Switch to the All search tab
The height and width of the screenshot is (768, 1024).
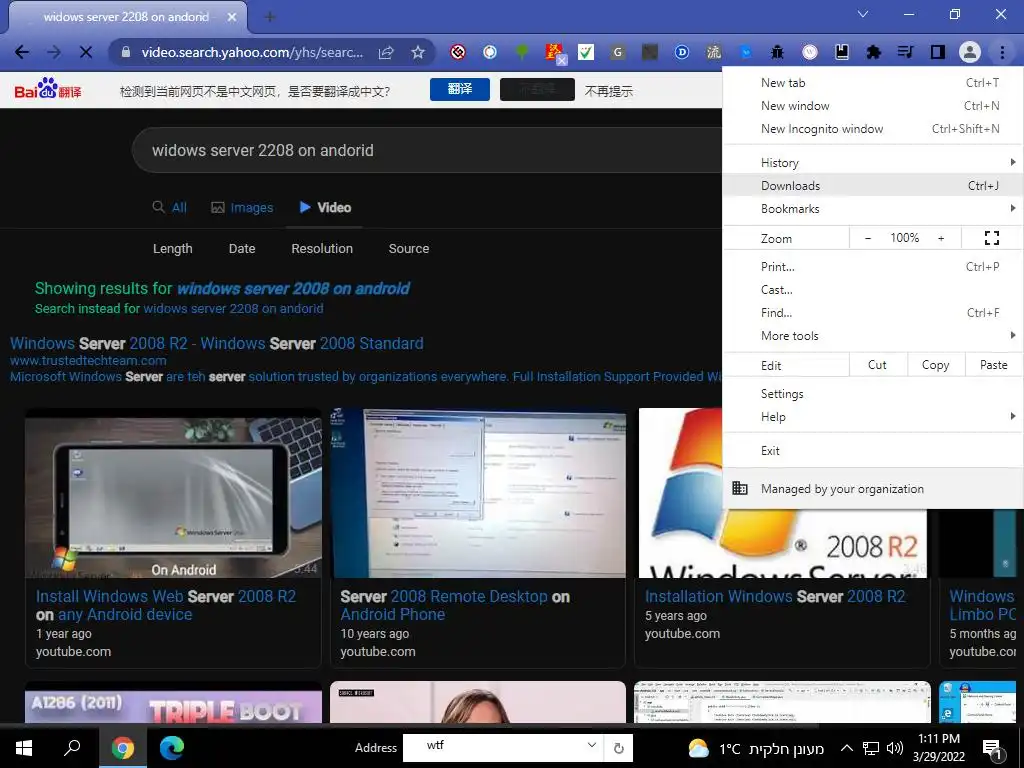[170, 208]
